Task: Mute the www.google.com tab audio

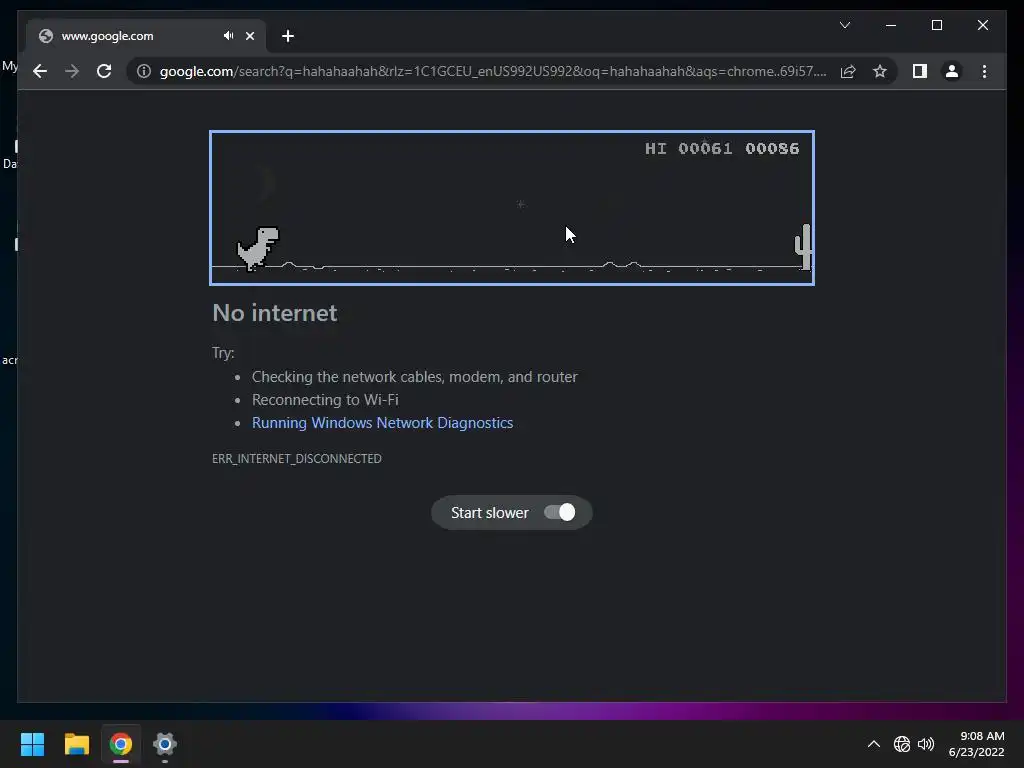Action: pyautogui.click(x=228, y=36)
